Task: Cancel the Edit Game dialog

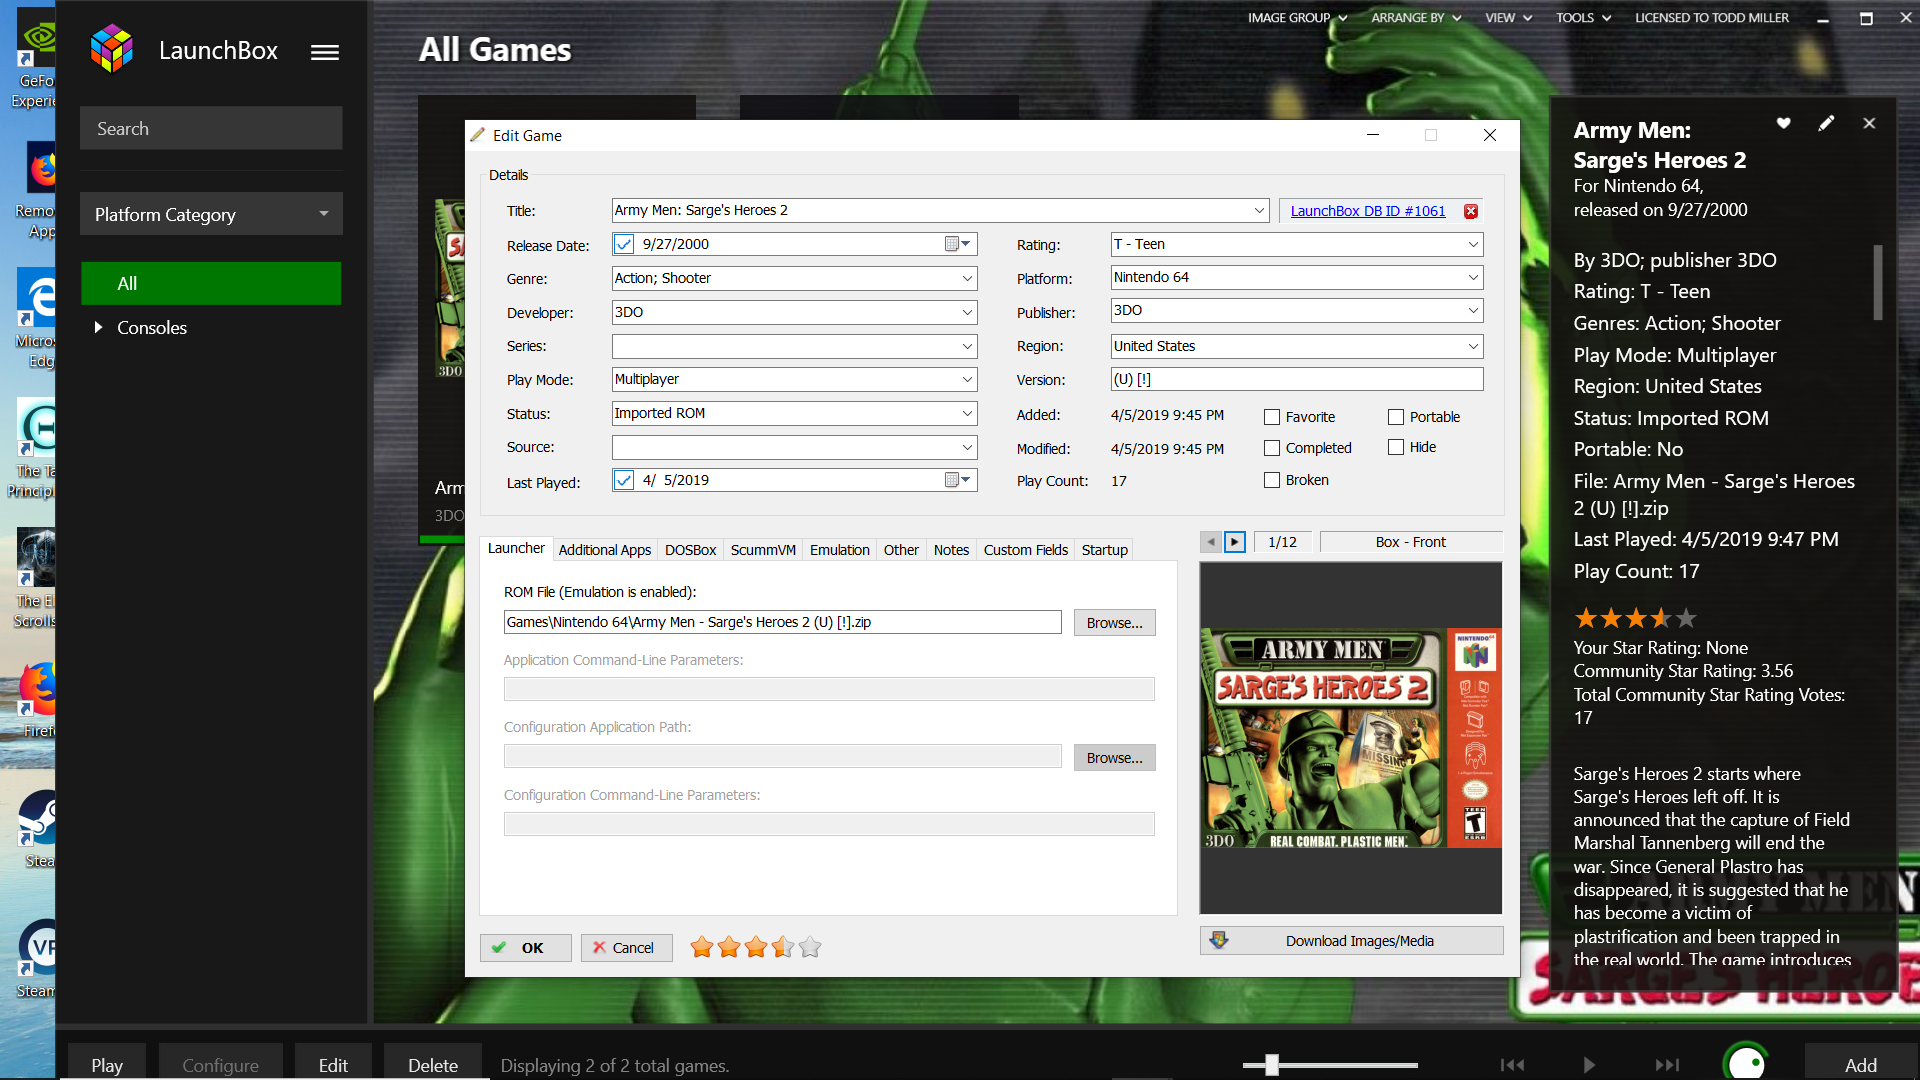Action: [x=626, y=948]
